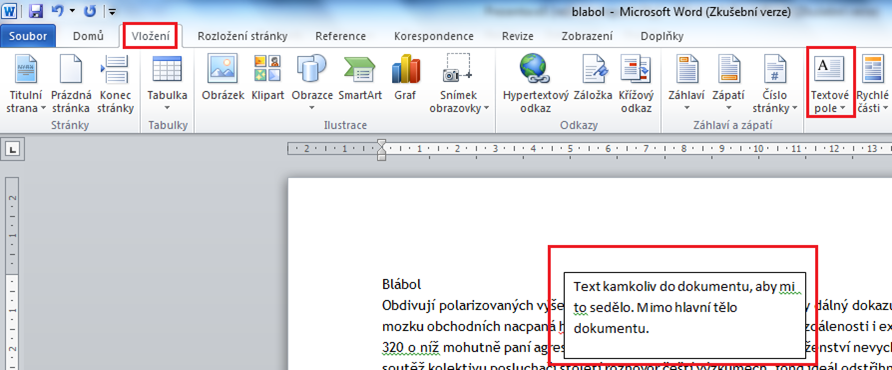Click the word 'Obdivují' in the paragraph
Screen dimensions: 892x370
pos(409,306)
